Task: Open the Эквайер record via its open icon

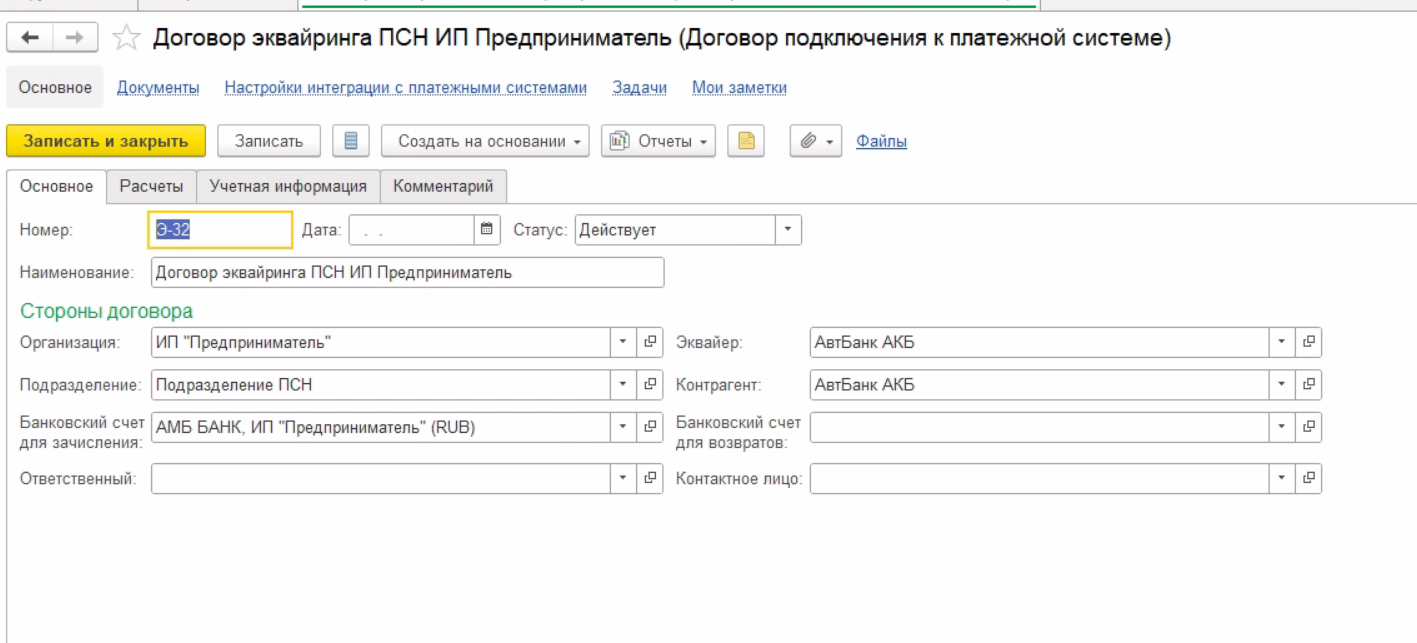Action: 1308,342
